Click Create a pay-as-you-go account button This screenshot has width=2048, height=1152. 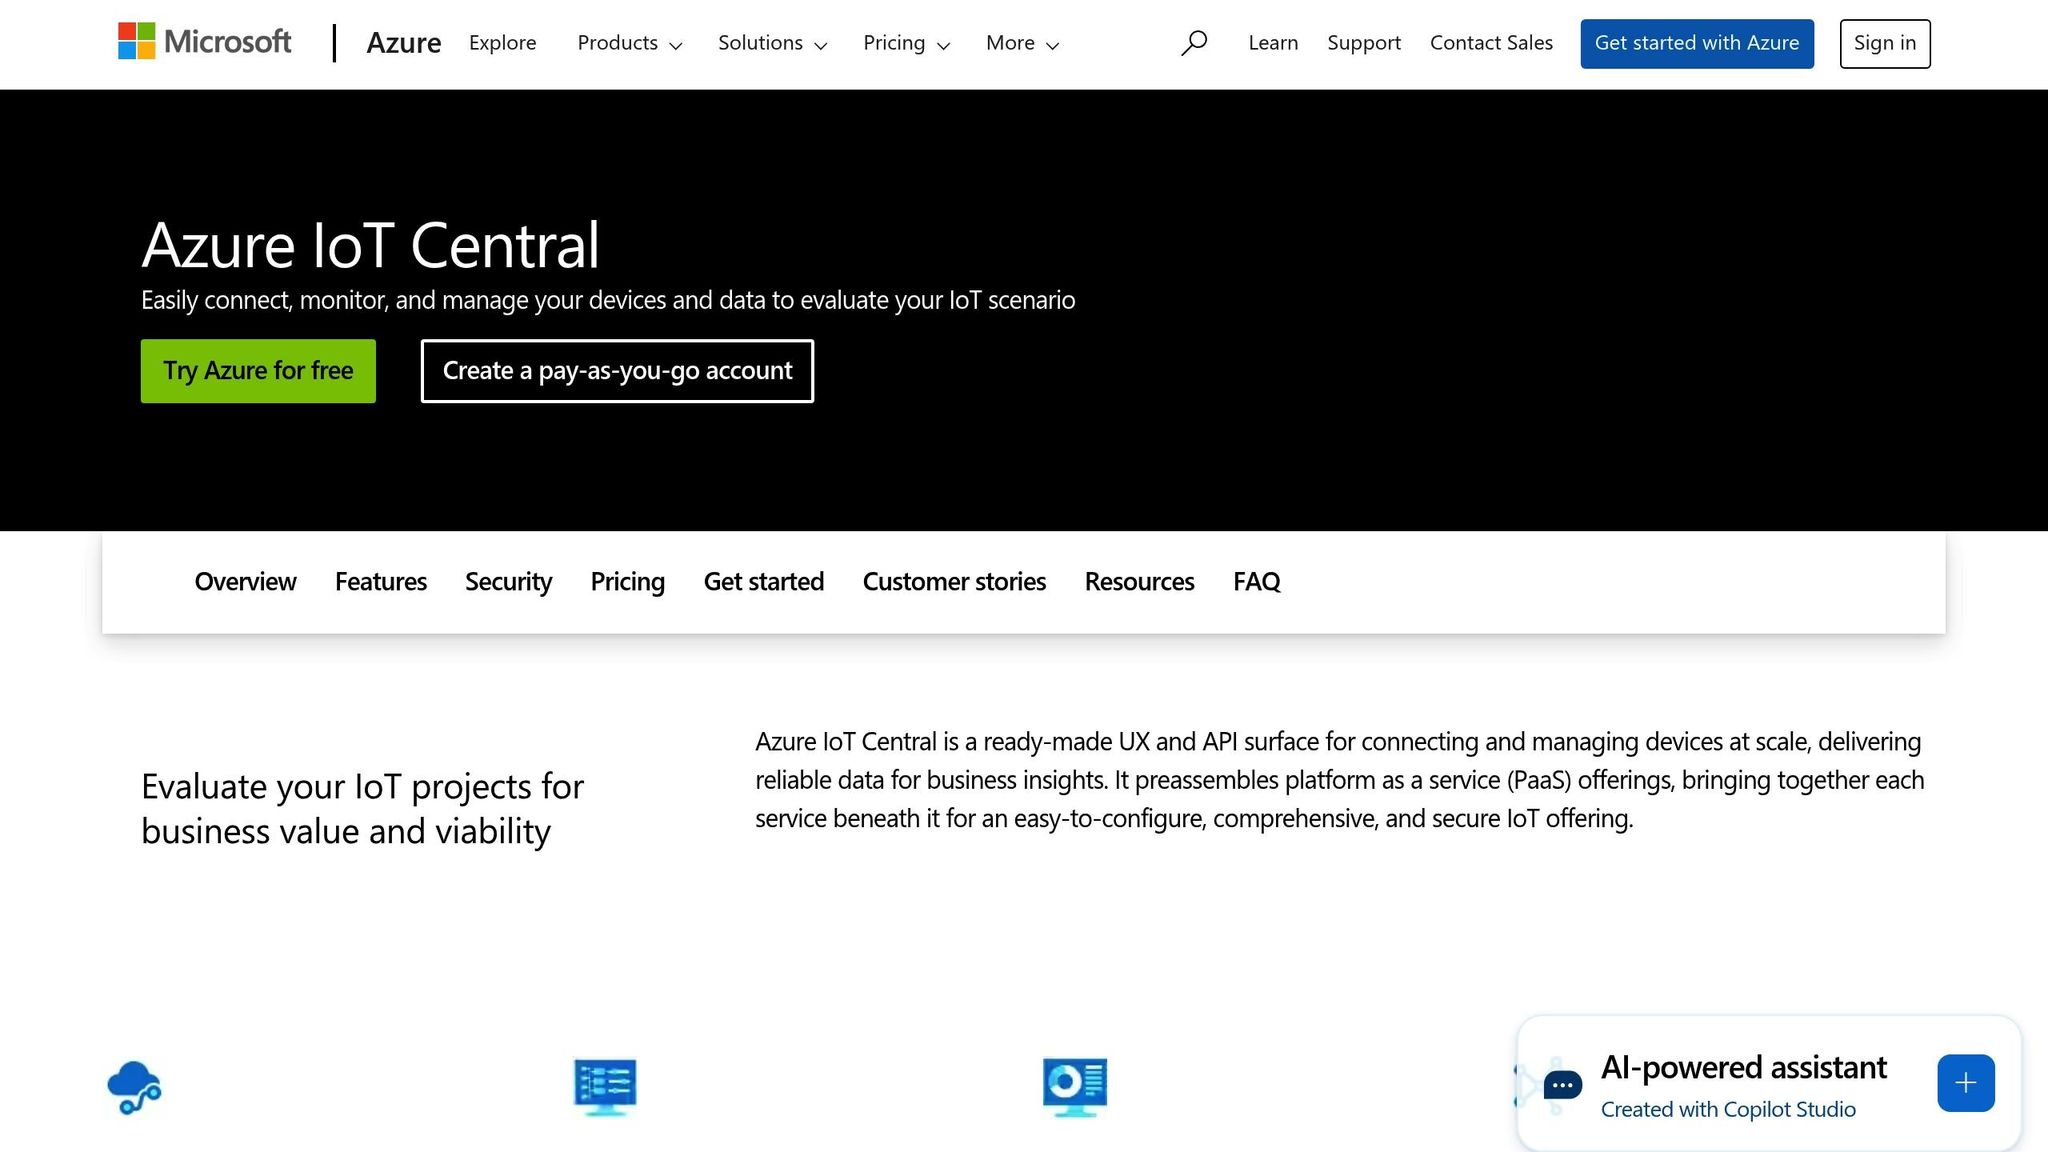[x=617, y=371]
